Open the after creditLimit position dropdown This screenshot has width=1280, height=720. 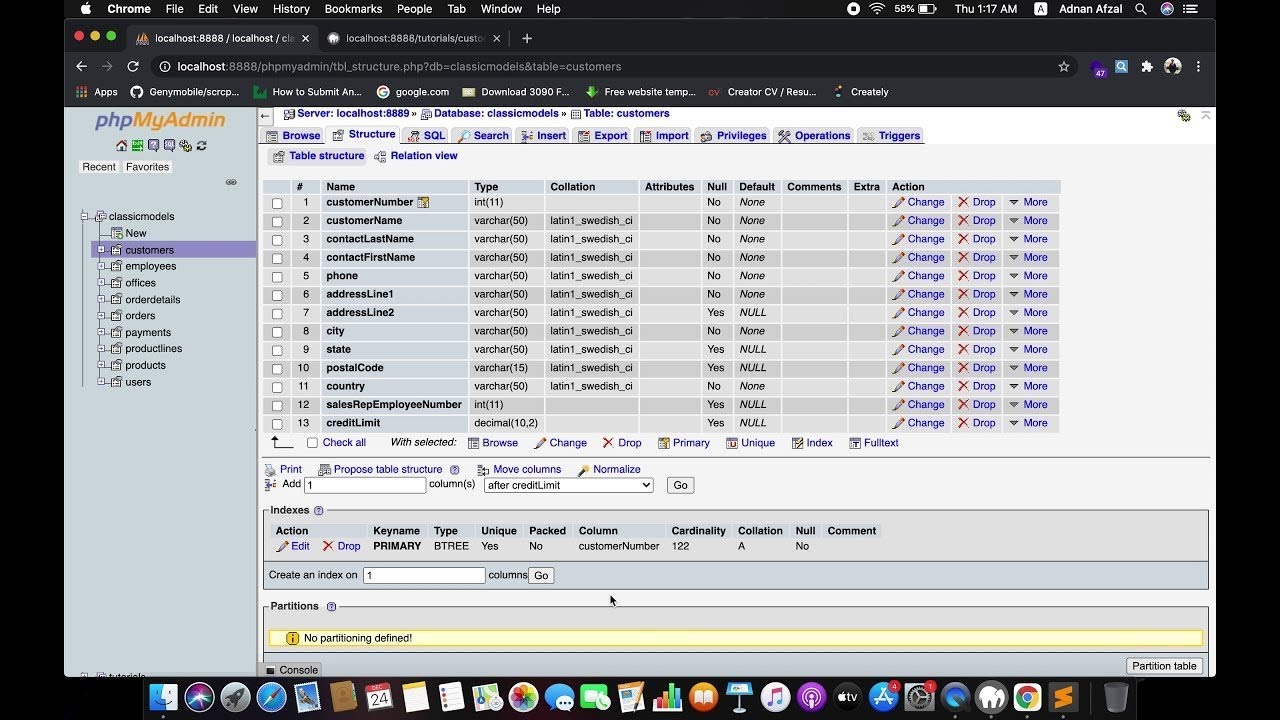pos(568,485)
